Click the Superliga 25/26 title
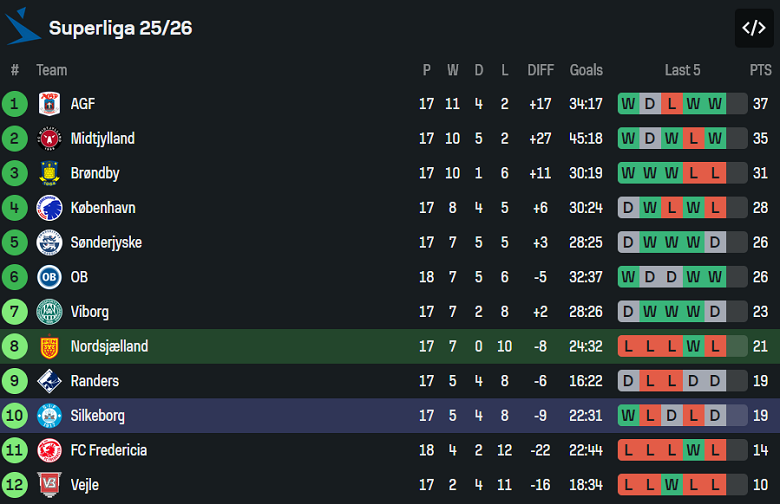The width and height of the screenshot is (780, 504). pos(121,28)
